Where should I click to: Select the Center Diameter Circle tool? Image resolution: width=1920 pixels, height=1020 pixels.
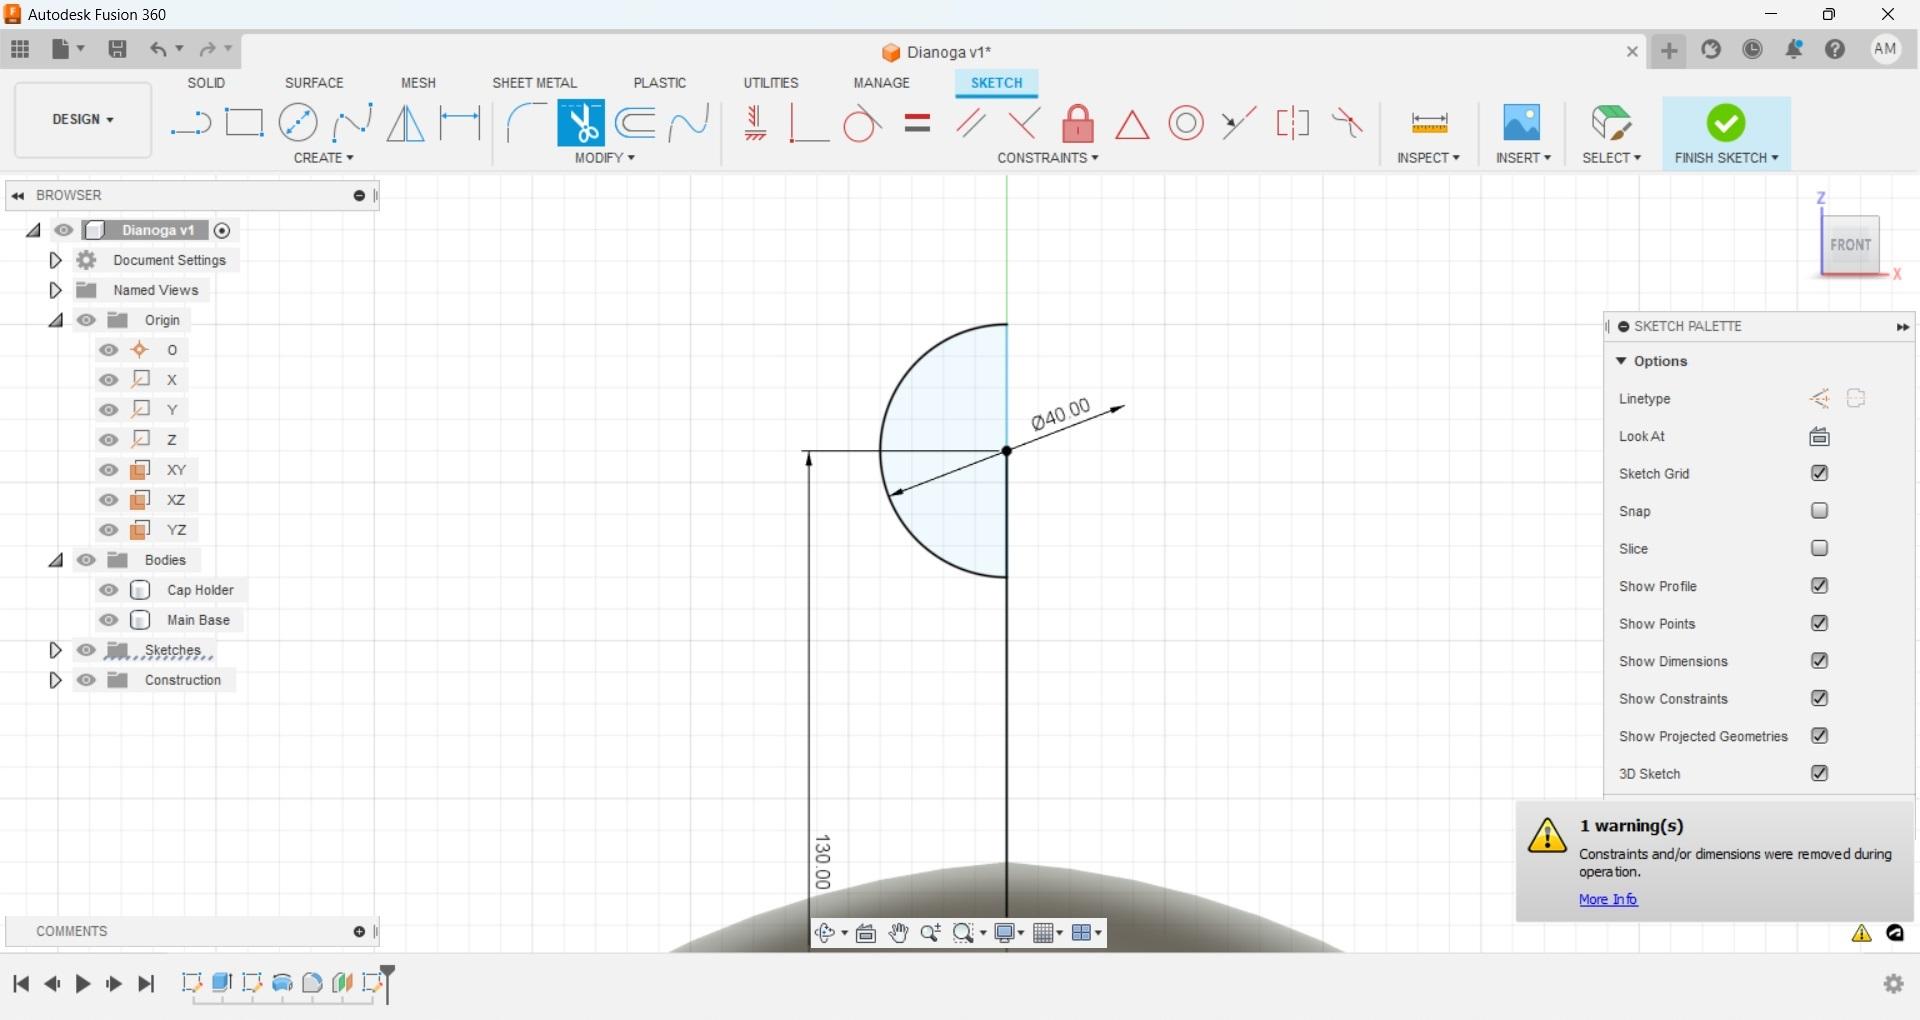click(298, 123)
